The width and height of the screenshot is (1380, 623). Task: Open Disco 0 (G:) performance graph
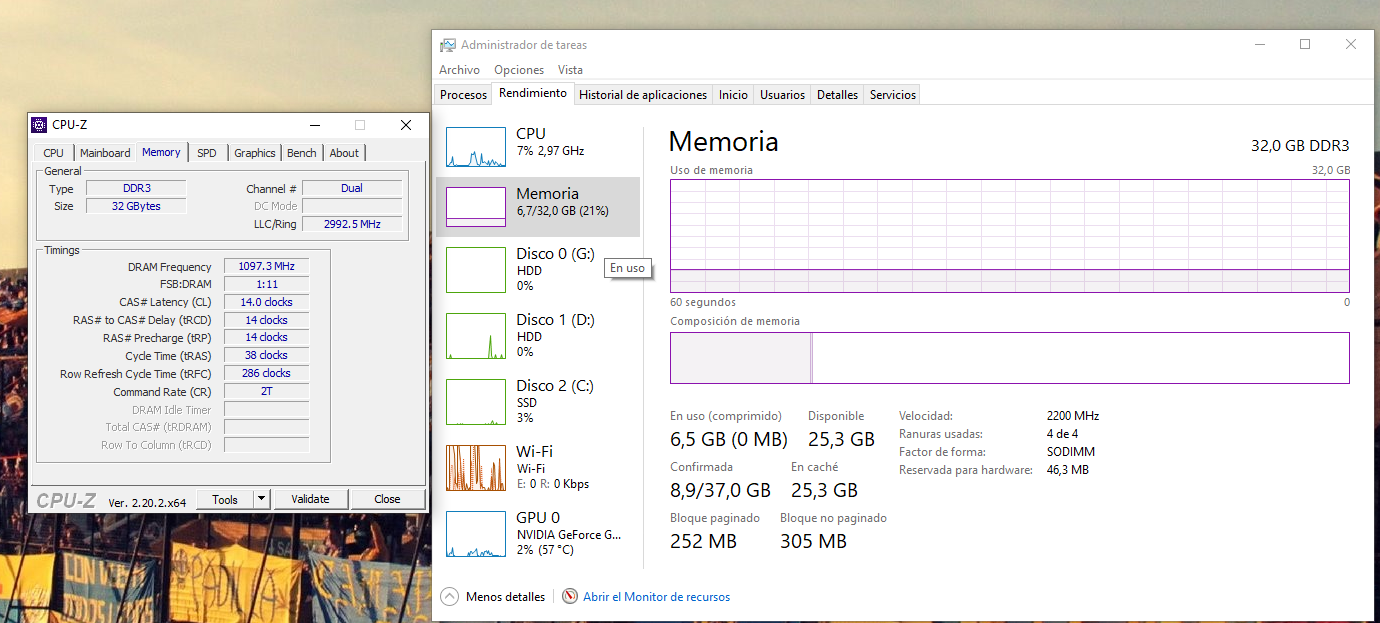pyautogui.click(x=476, y=270)
